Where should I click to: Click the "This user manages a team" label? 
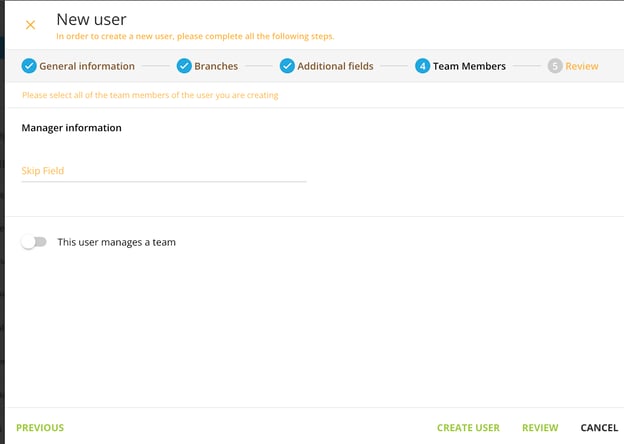(116, 242)
